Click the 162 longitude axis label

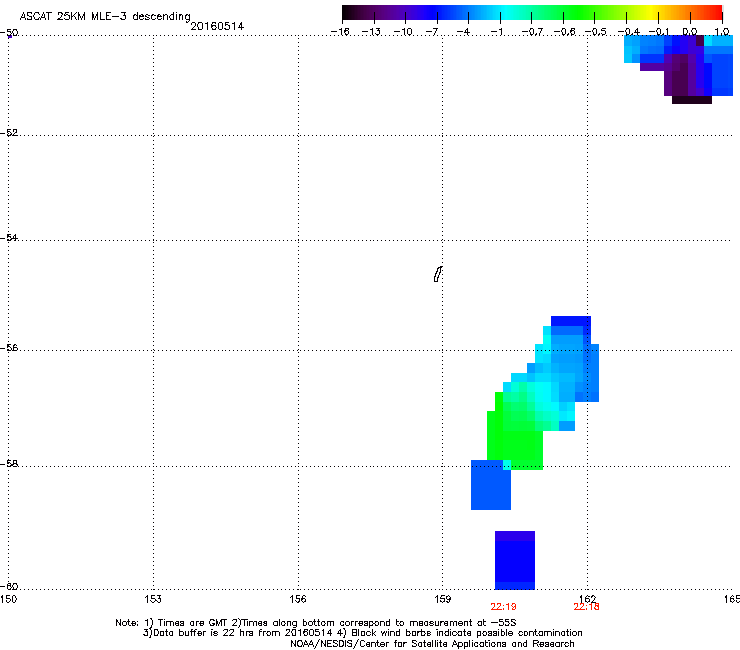tap(587, 599)
